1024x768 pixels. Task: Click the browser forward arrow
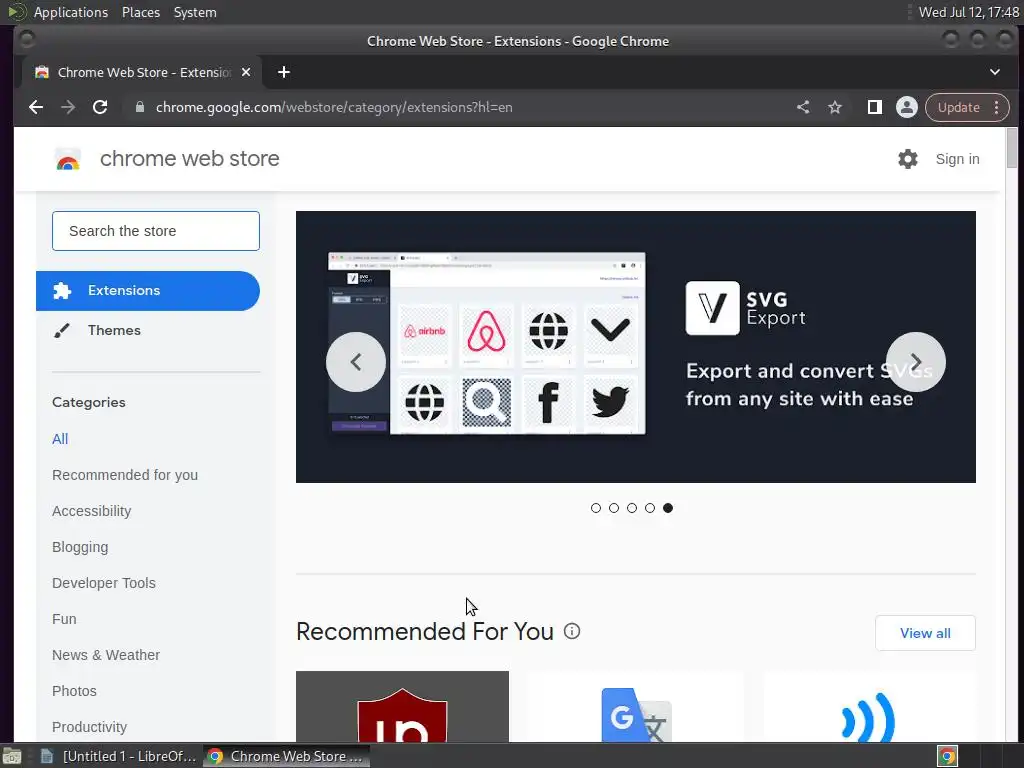tap(68, 107)
